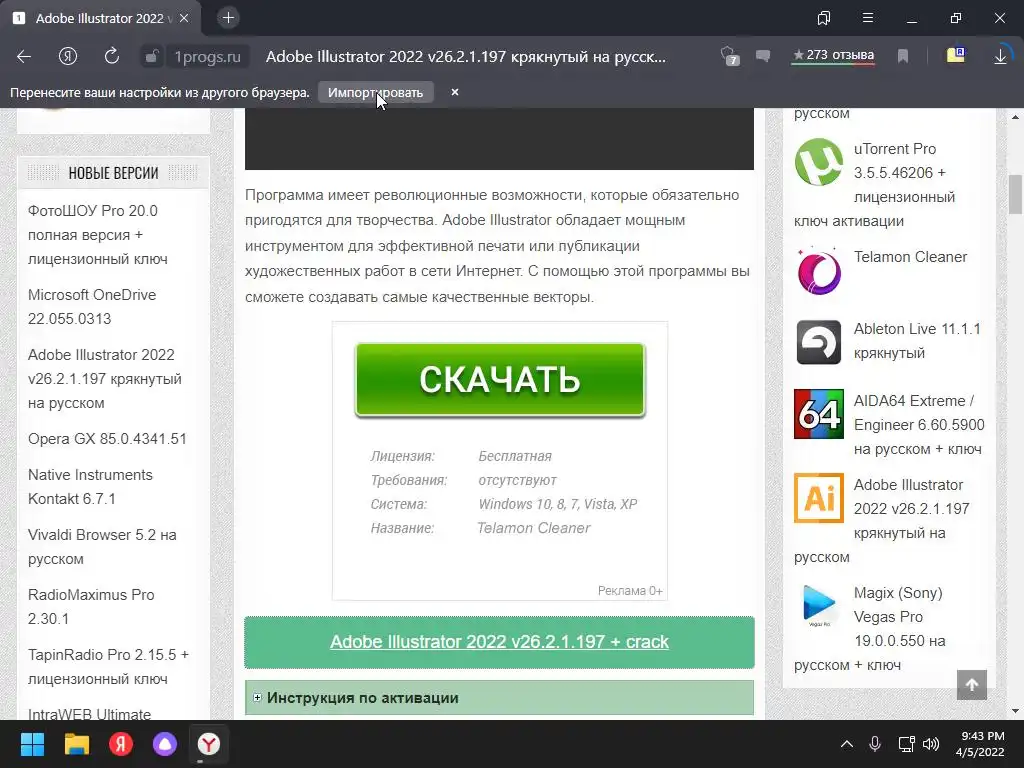Bookmark this page with the bookmark icon
Viewport: 1024px width, 768px height.
903,57
